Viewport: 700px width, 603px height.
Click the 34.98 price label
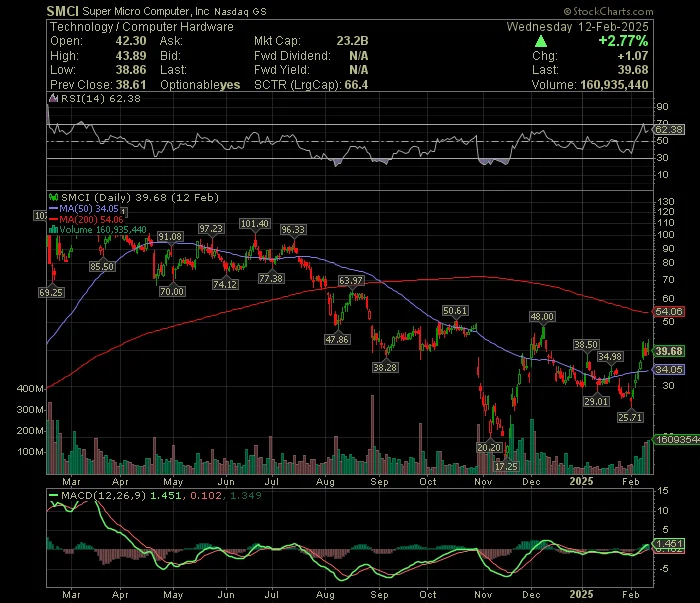[610, 356]
